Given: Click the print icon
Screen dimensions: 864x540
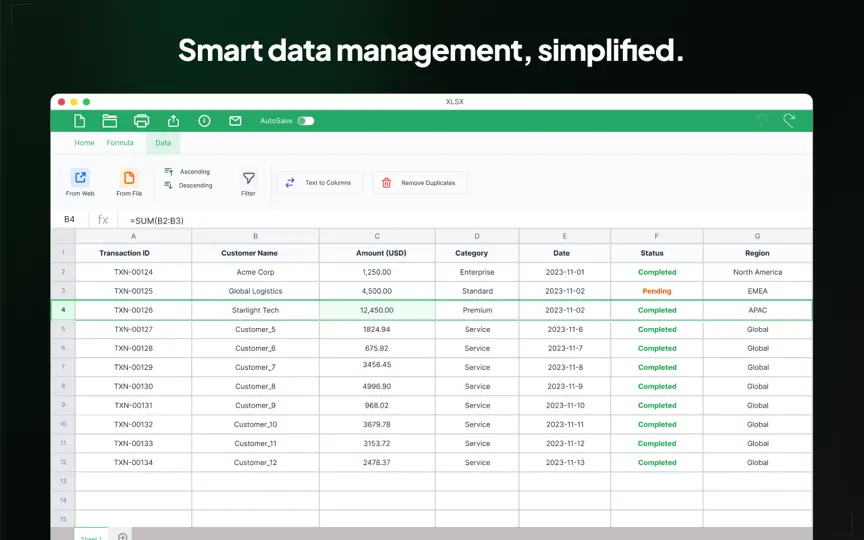Looking at the screenshot, I should tap(142, 121).
